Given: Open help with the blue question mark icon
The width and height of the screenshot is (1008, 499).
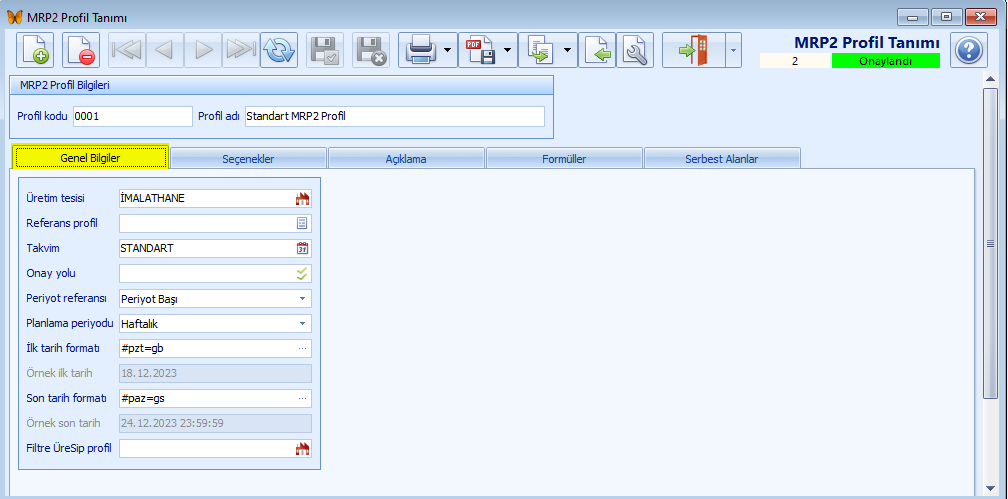Looking at the screenshot, I should coord(969,50).
